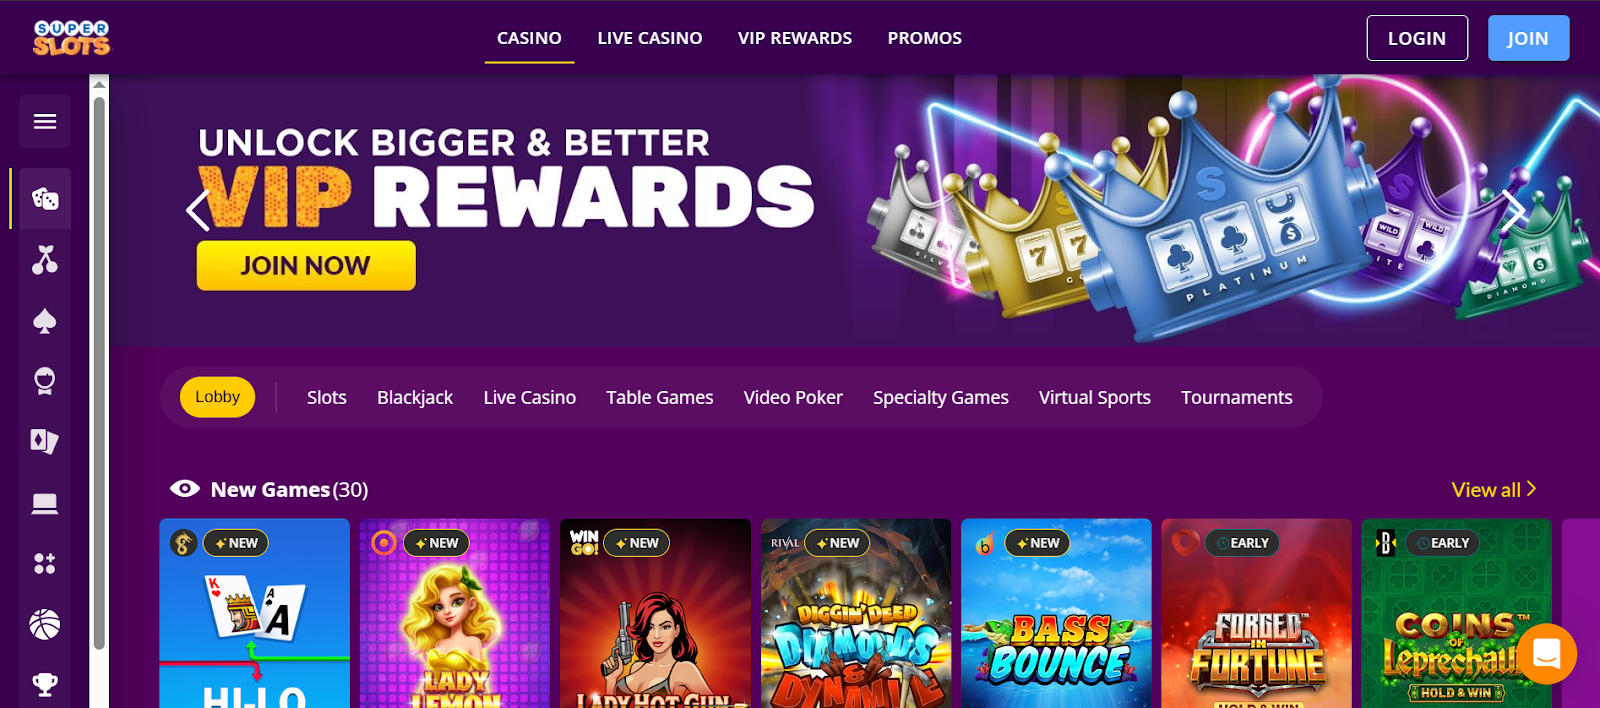This screenshot has width=1600, height=708.
Task: Show previous banner with left arrow
Action: pos(198,210)
